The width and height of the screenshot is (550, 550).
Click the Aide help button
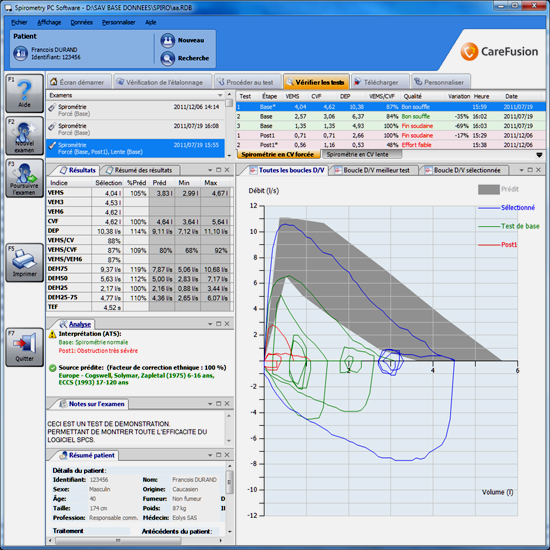coord(24,93)
